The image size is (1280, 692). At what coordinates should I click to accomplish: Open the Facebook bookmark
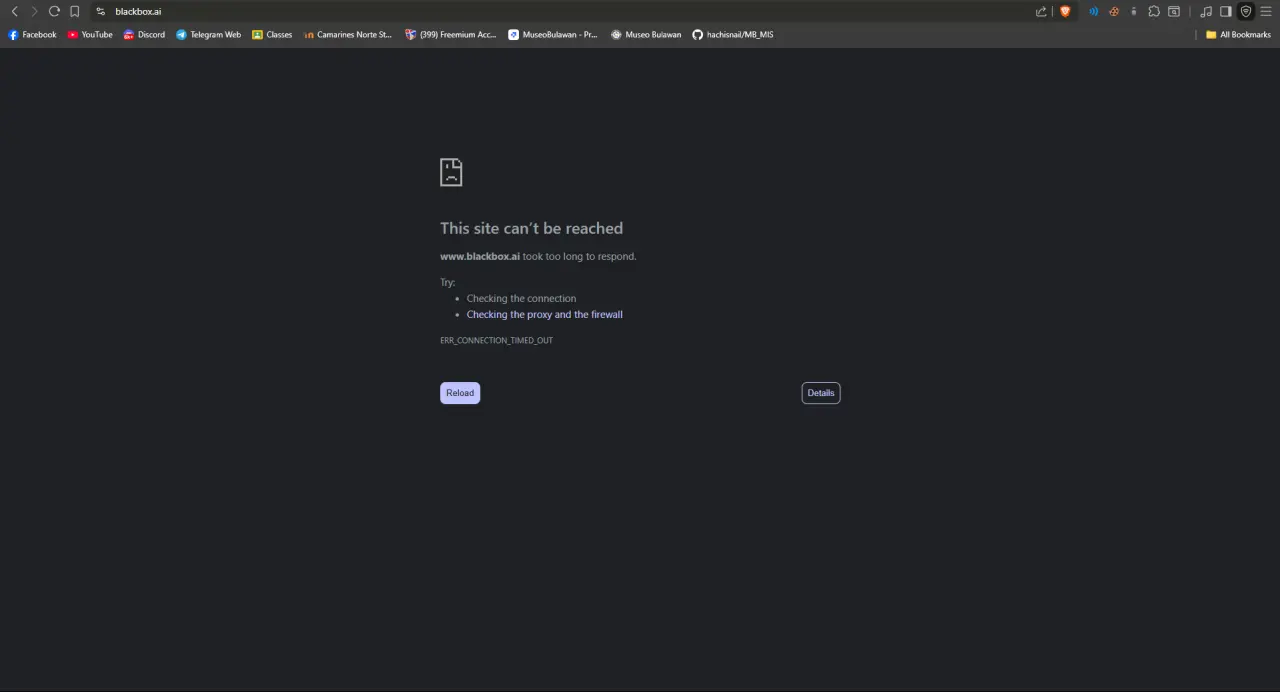click(32, 34)
